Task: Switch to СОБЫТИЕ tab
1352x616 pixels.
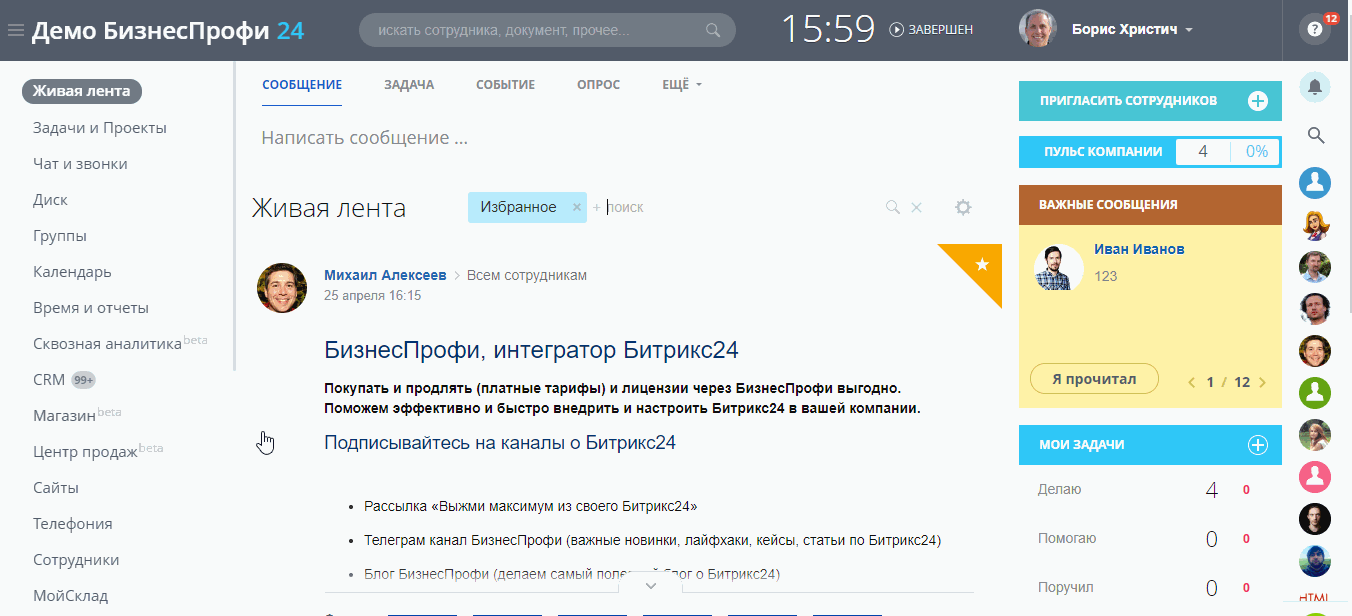Action: (x=505, y=85)
